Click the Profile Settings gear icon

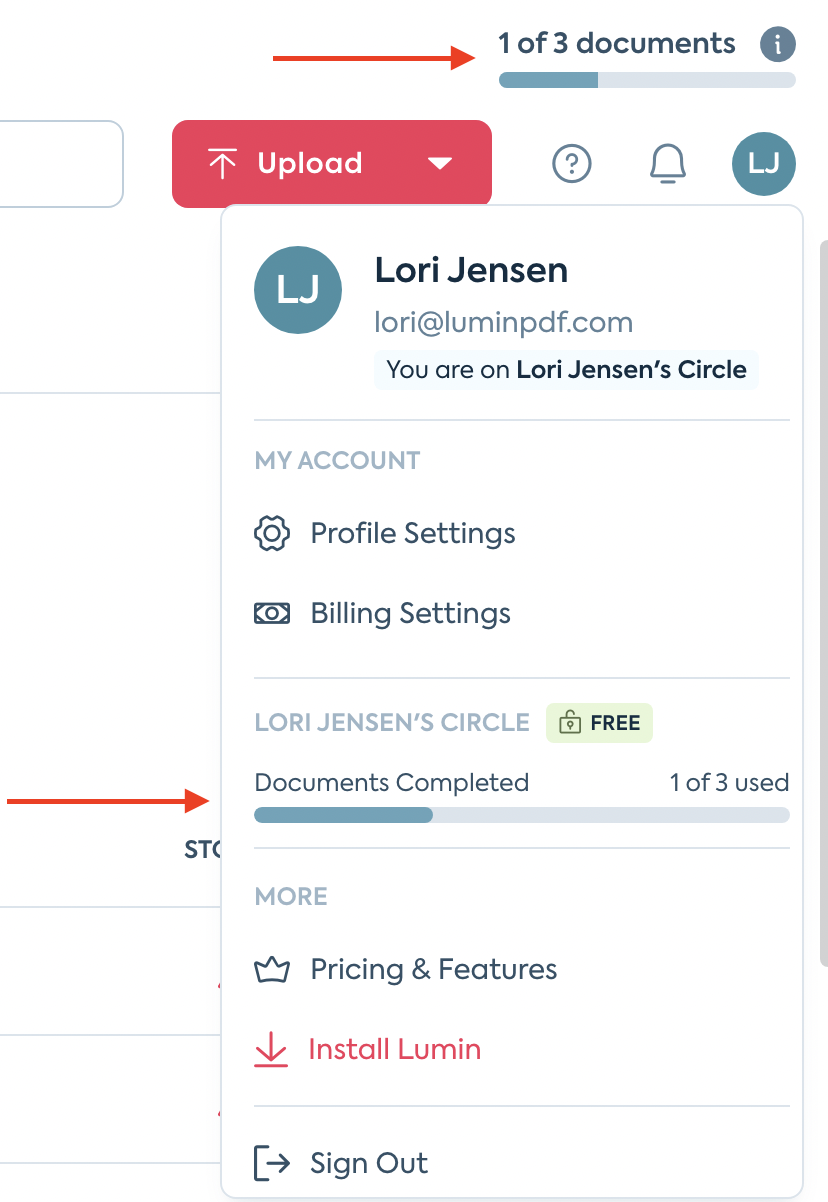click(272, 534)
